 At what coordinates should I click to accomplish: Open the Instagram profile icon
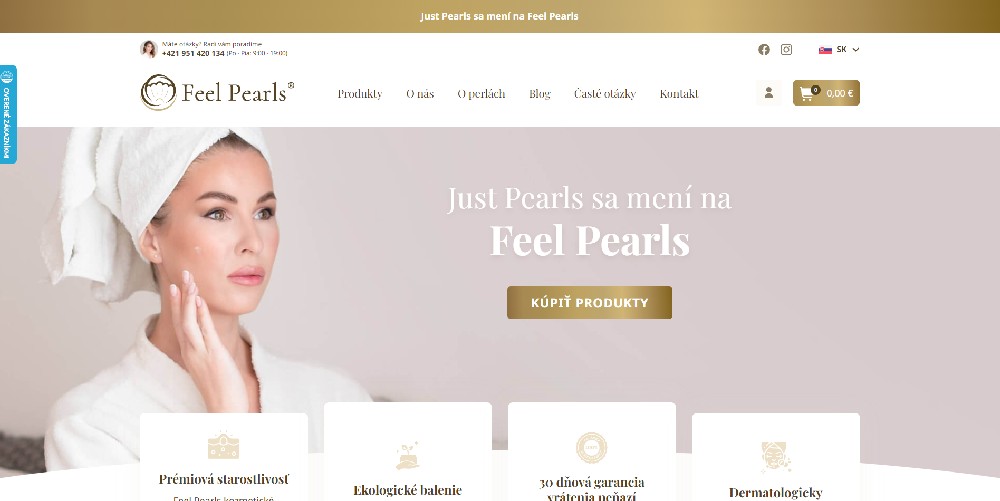pos(786,50)
